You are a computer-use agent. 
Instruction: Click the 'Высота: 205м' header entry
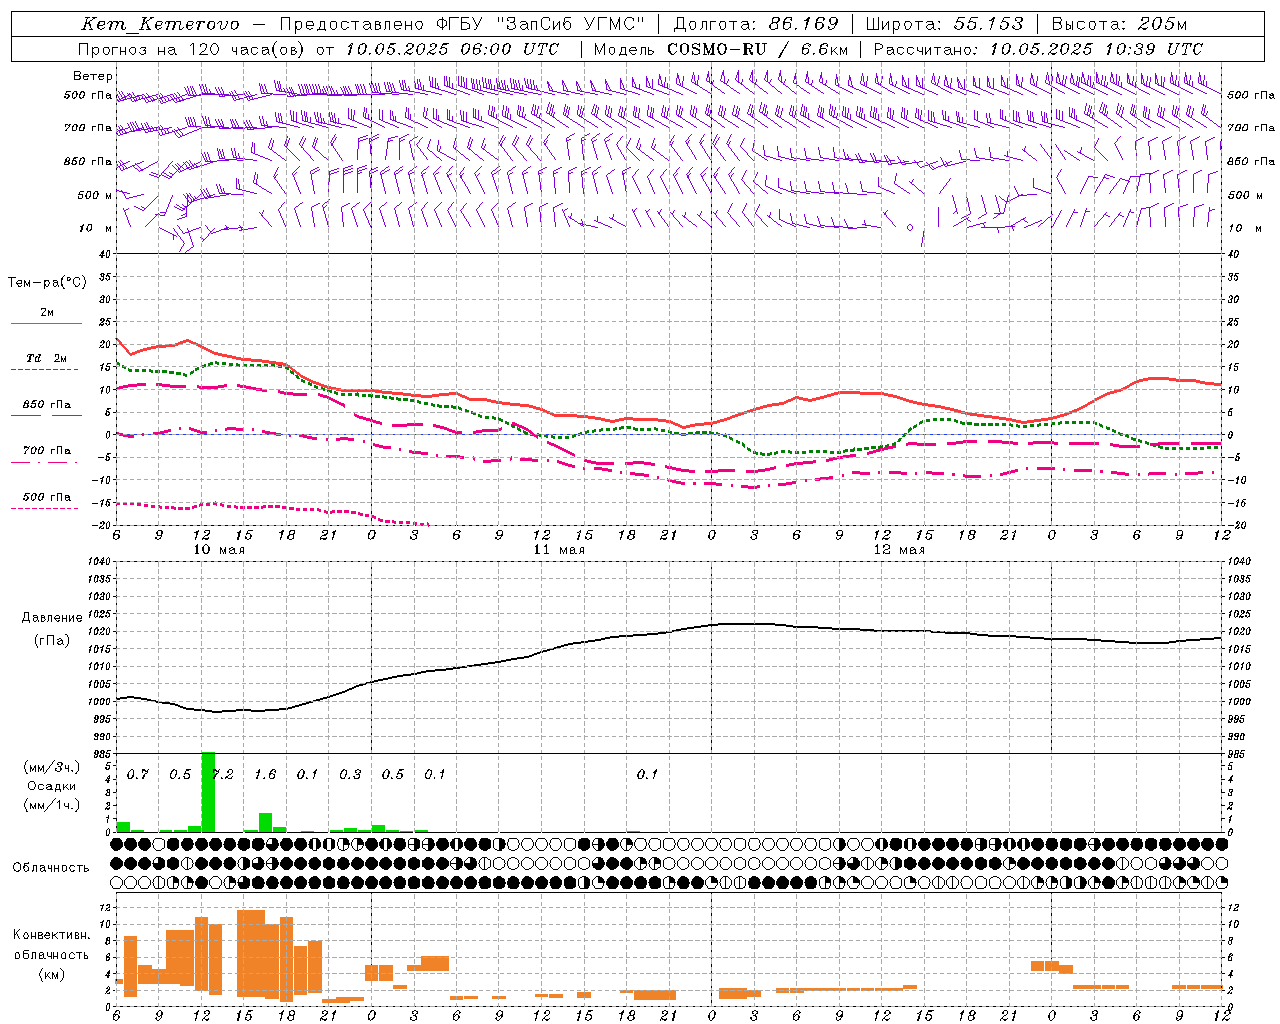[x=1119, y=24]
